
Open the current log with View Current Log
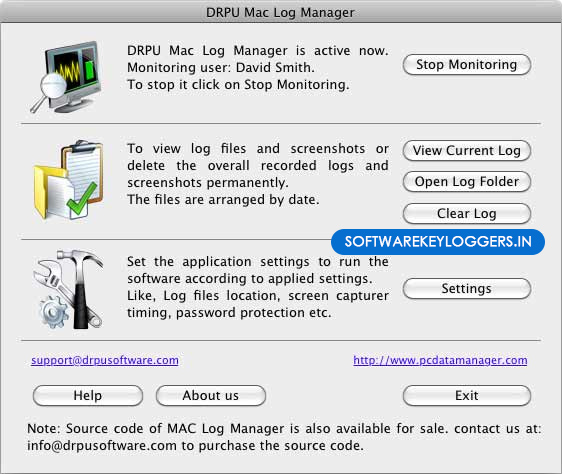467,151
